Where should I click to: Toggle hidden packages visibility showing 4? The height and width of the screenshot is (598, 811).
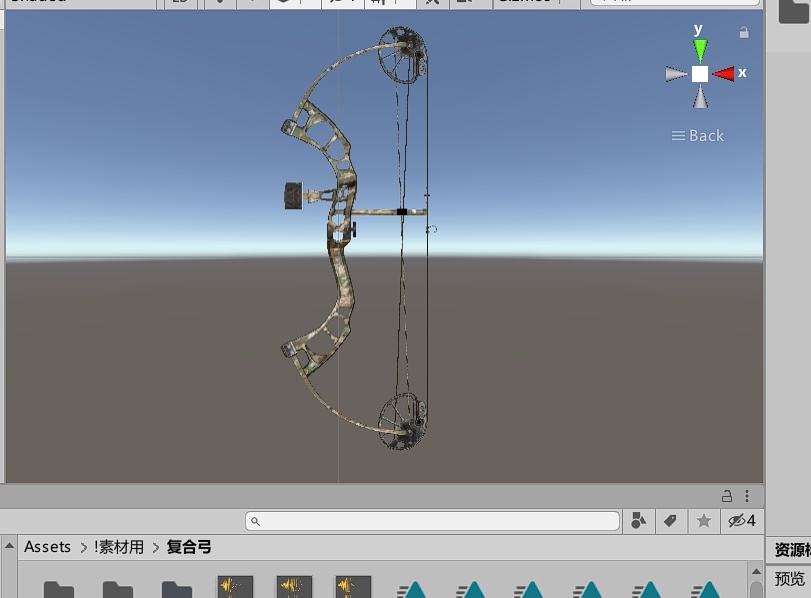(x=742, y=520)
